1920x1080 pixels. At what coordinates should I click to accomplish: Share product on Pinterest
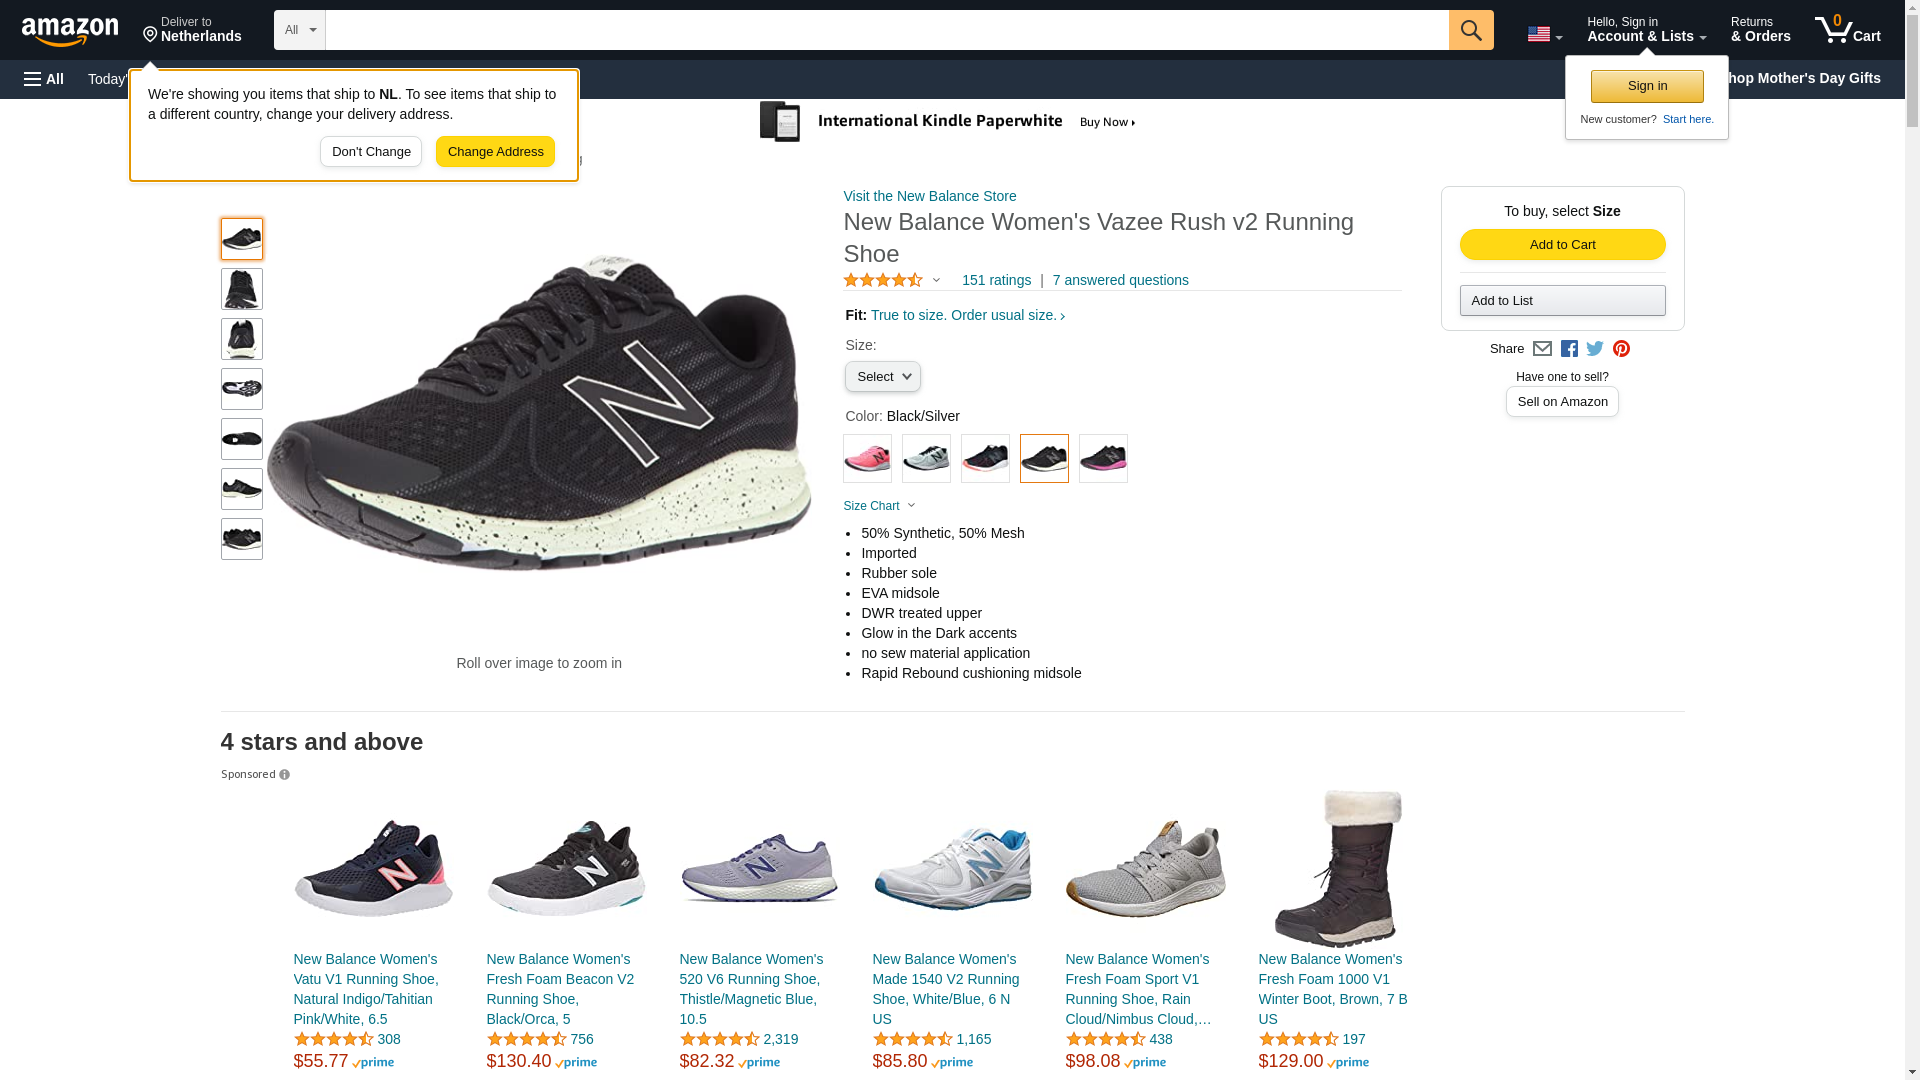[x=1621, y=349]
